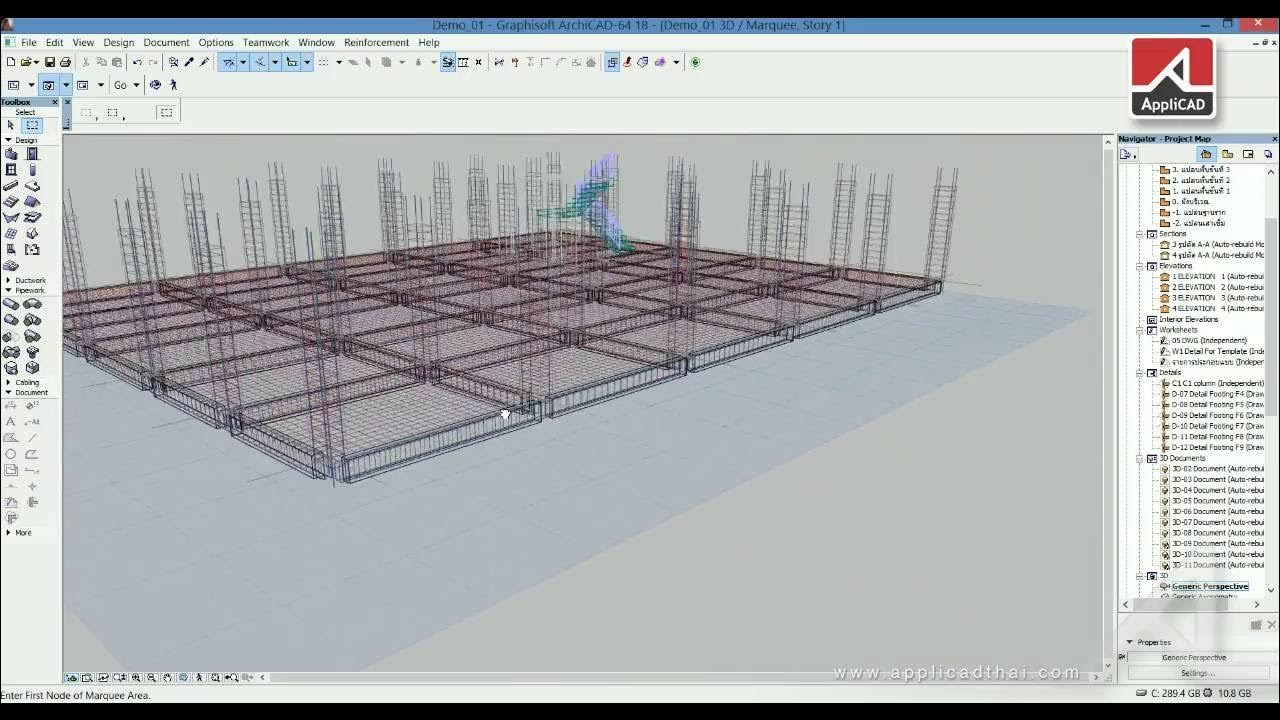The image size is (1280, 720).
Task: Expand the More section in Toolbox
Action: (x=9, y=533)
